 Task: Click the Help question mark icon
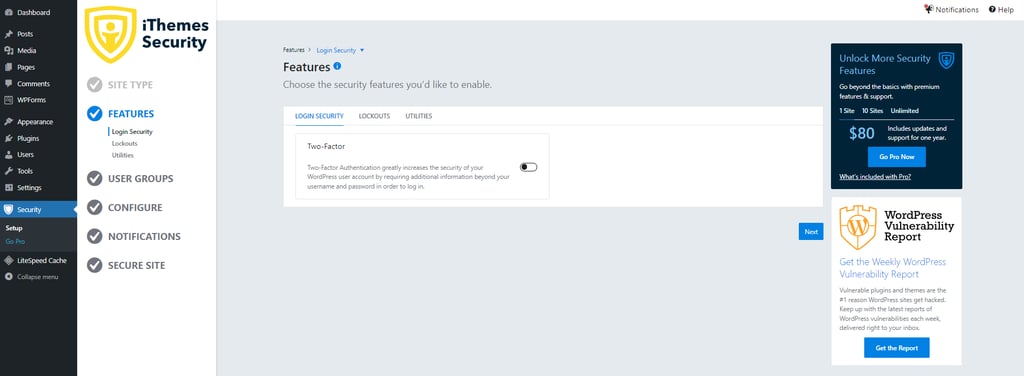[x=992, y=9]
